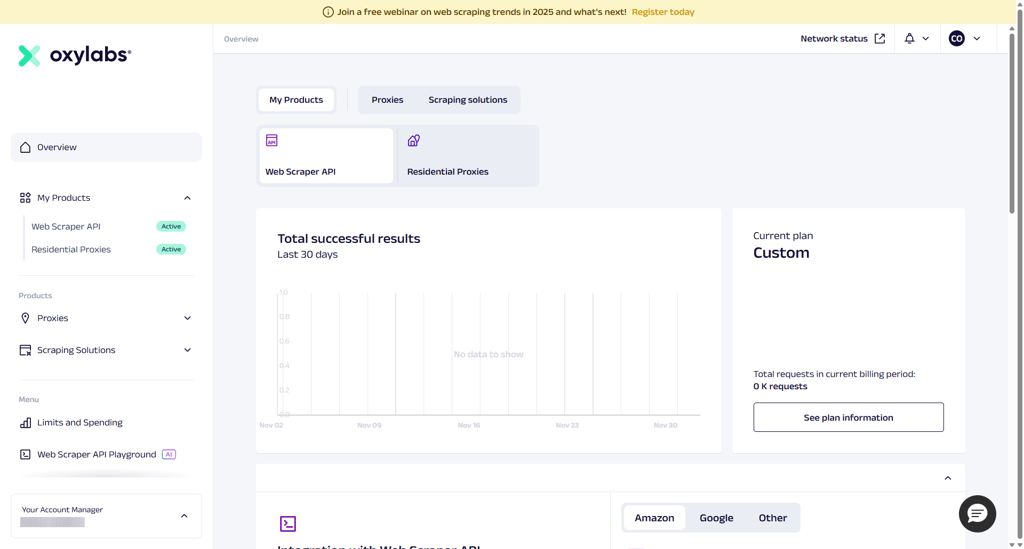Open the notifications bell icon
The image size is (1024, 549).
coord(909,39)
